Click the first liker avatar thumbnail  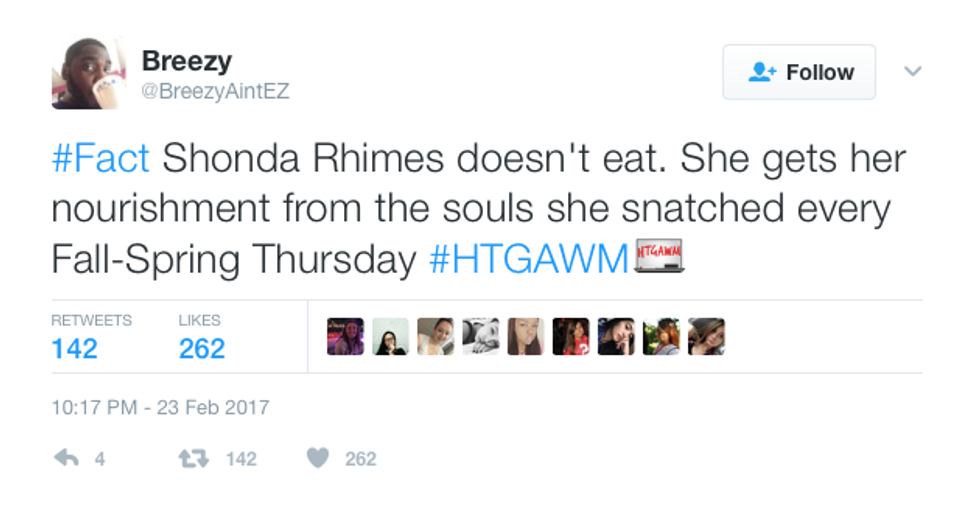click(346, 337)
